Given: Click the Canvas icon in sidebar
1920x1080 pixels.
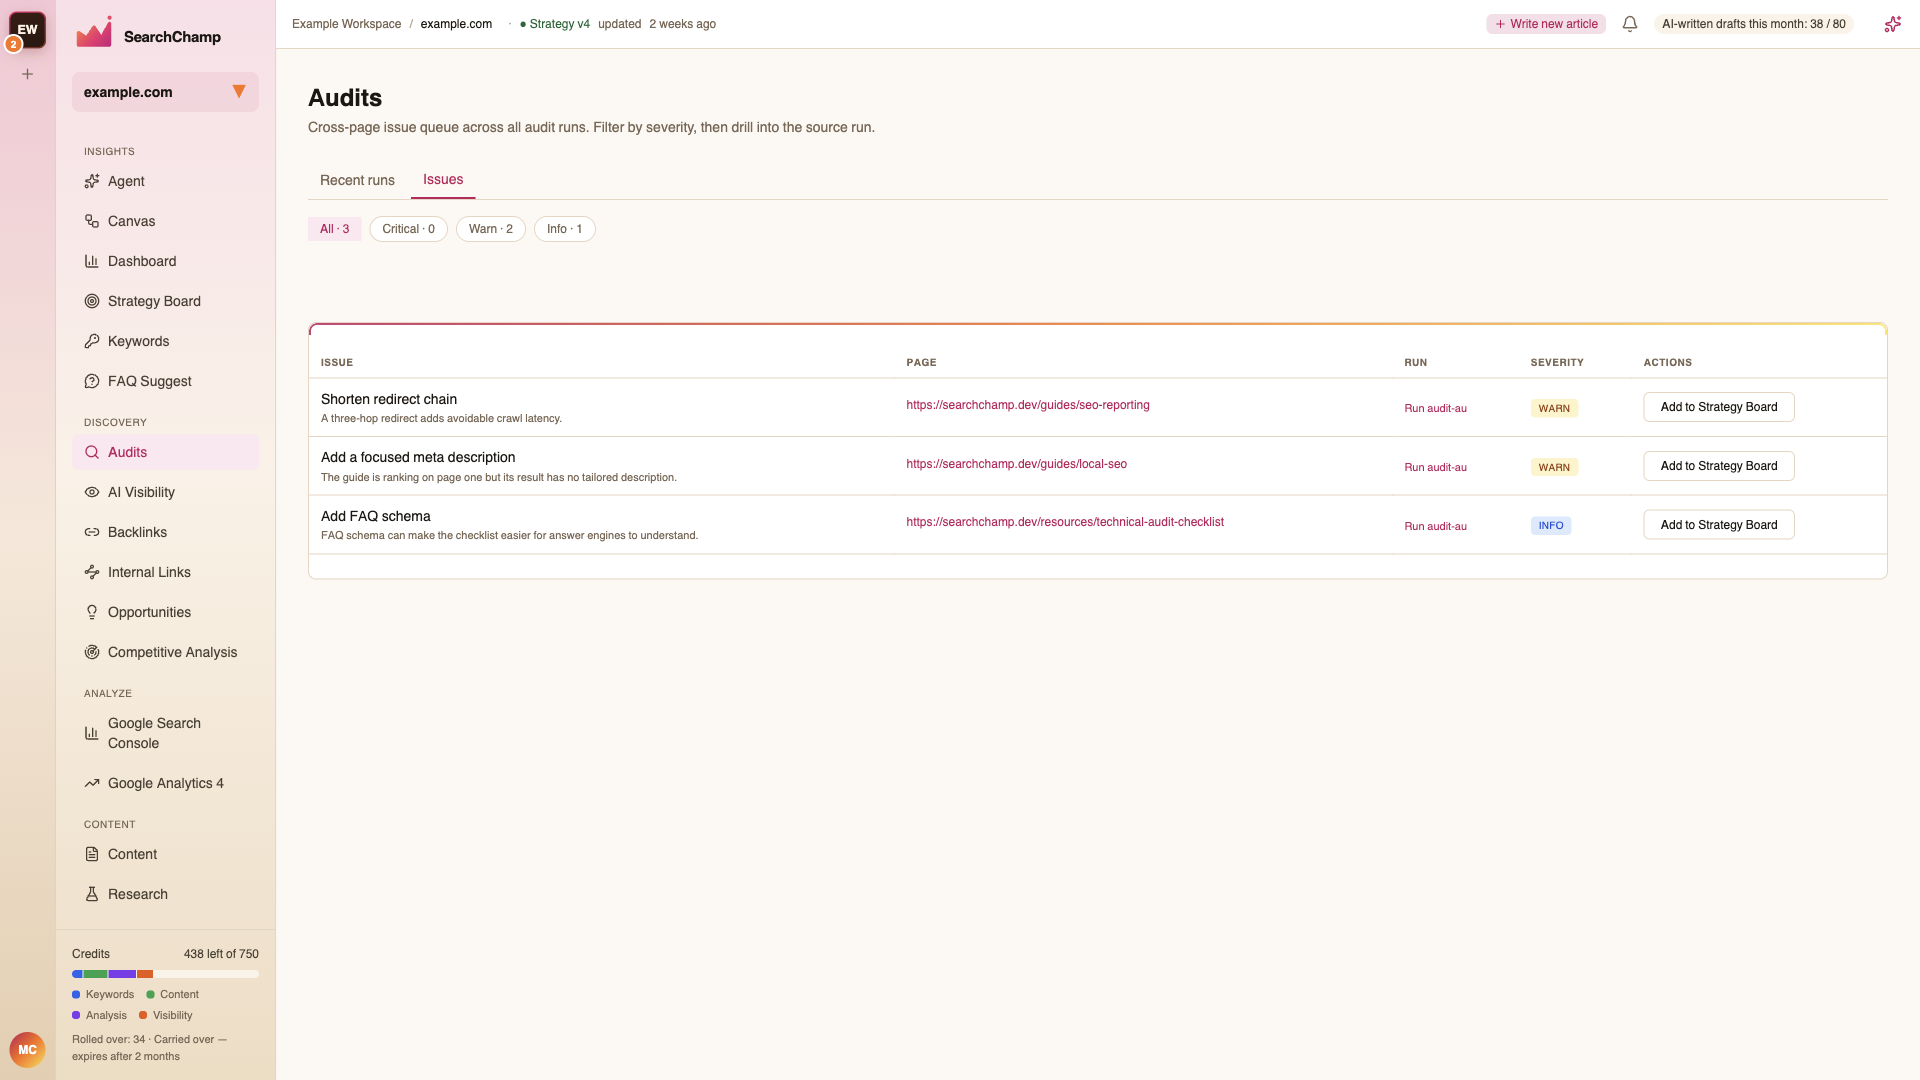Looking at the screenshot, I should [92, 221].
